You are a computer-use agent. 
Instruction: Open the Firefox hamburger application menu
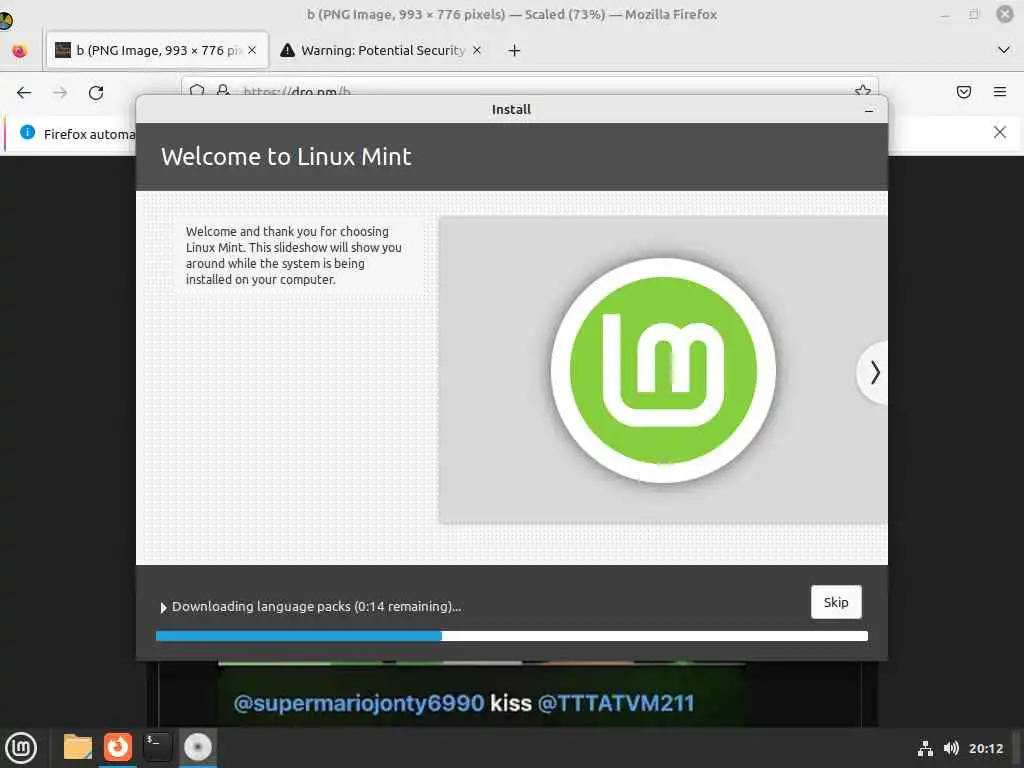pyautogui.click(x=1000, y=92)
